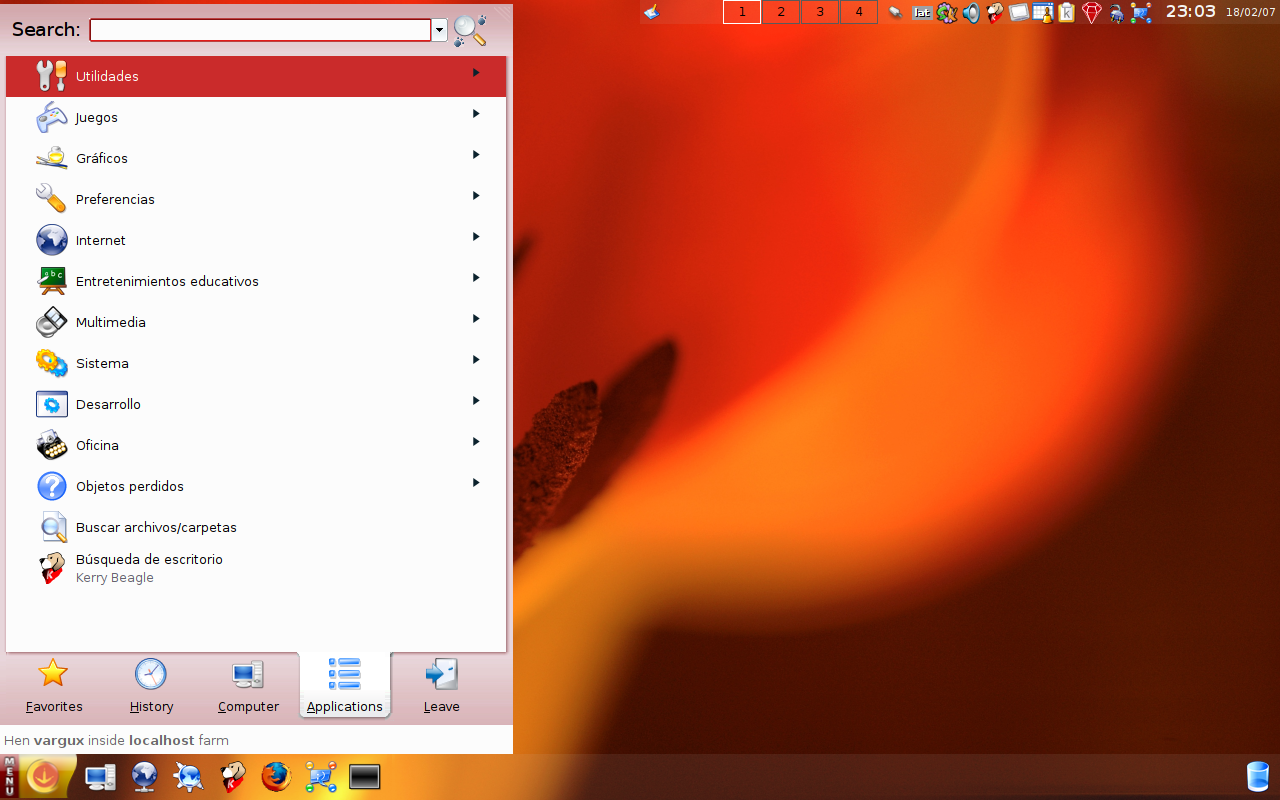The width and height of the screenshot is (1280, 800).
Task: Expand the Utilidades submenu arrow
Action: coord(477,72)
